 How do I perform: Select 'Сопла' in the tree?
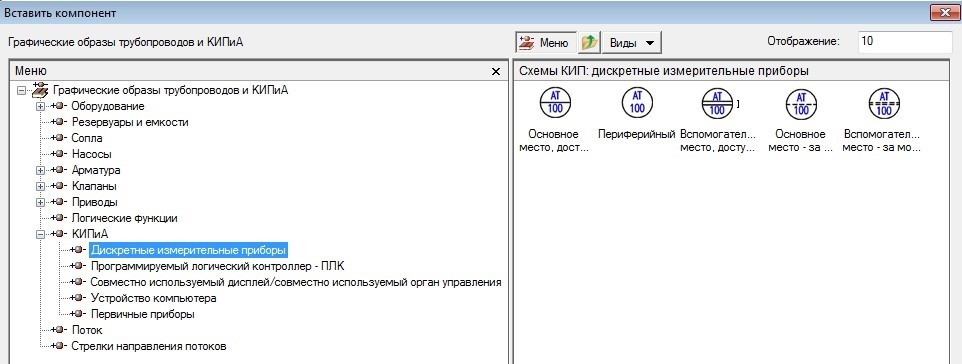[87, 138]
